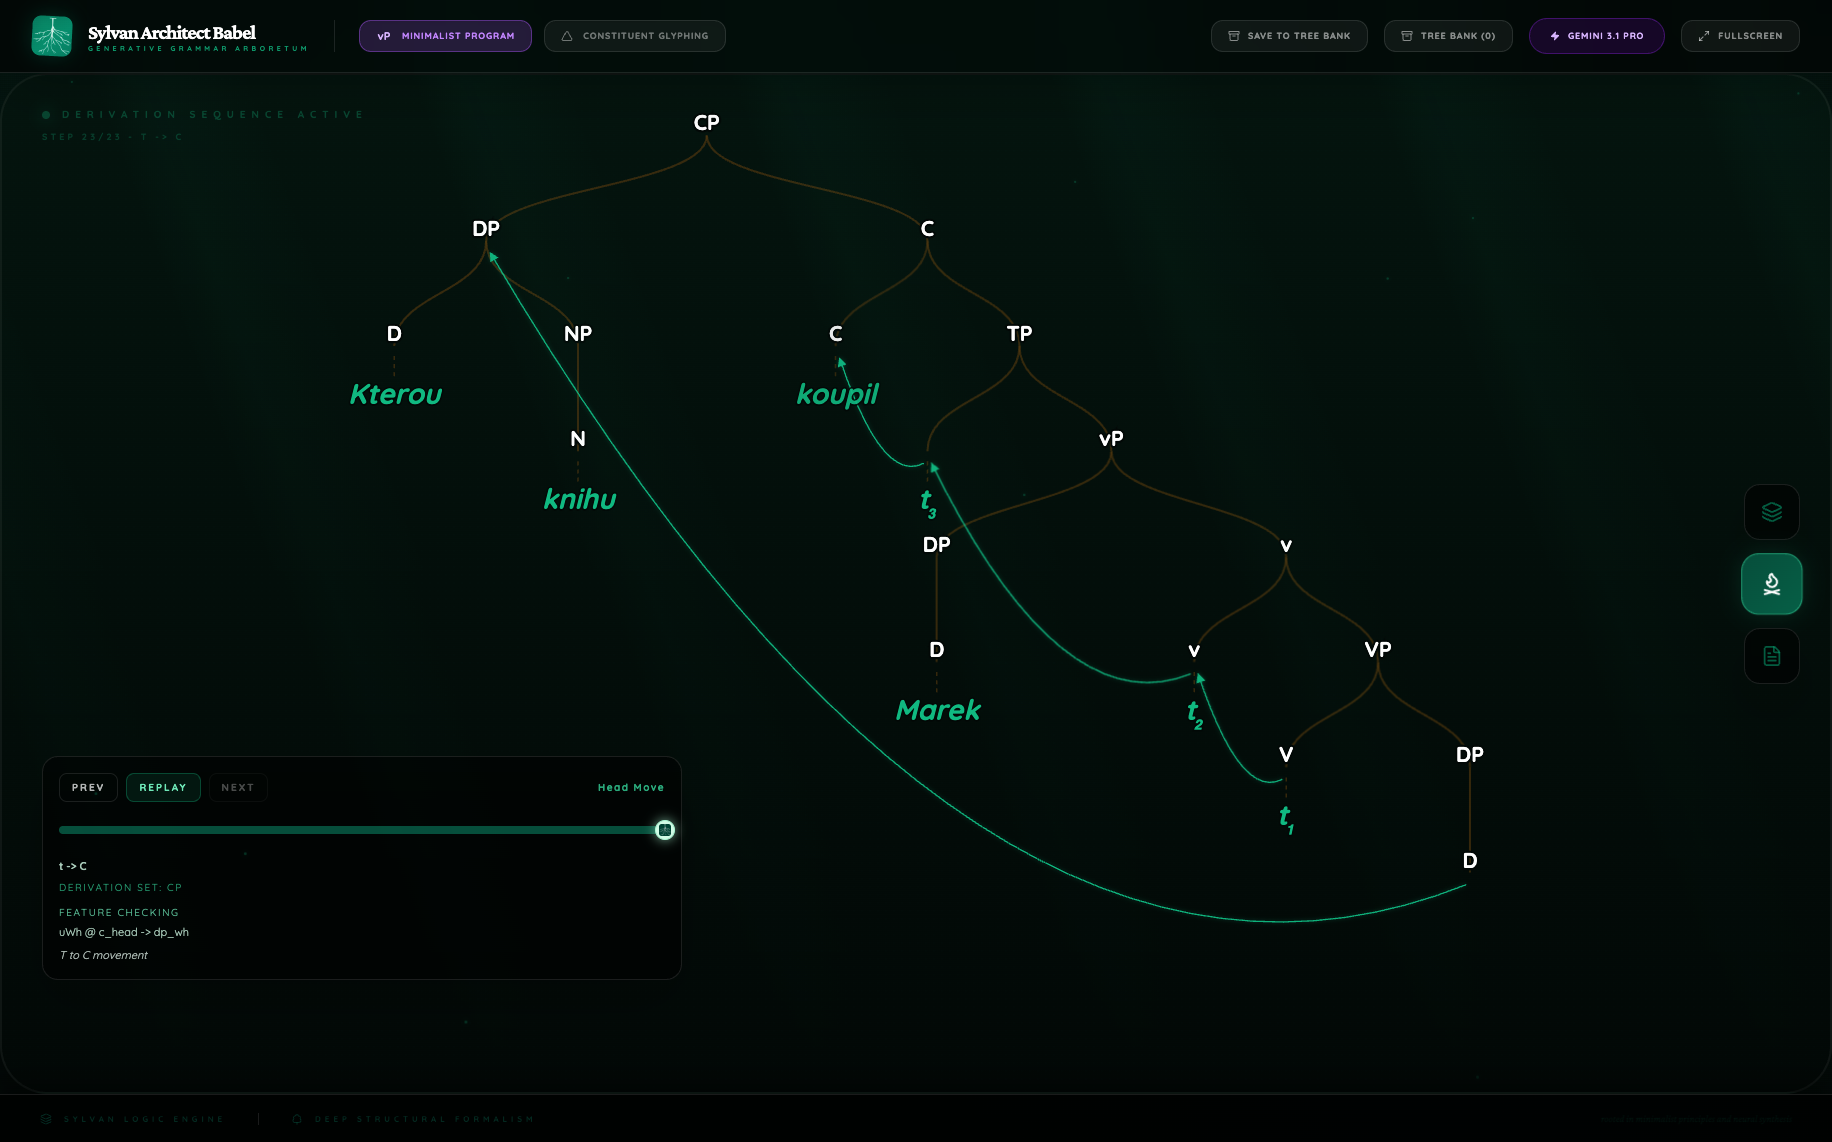Open the Gemini 3.1 Pro model selector
Screen dimensions: 1832x1142
[1596, 36]
